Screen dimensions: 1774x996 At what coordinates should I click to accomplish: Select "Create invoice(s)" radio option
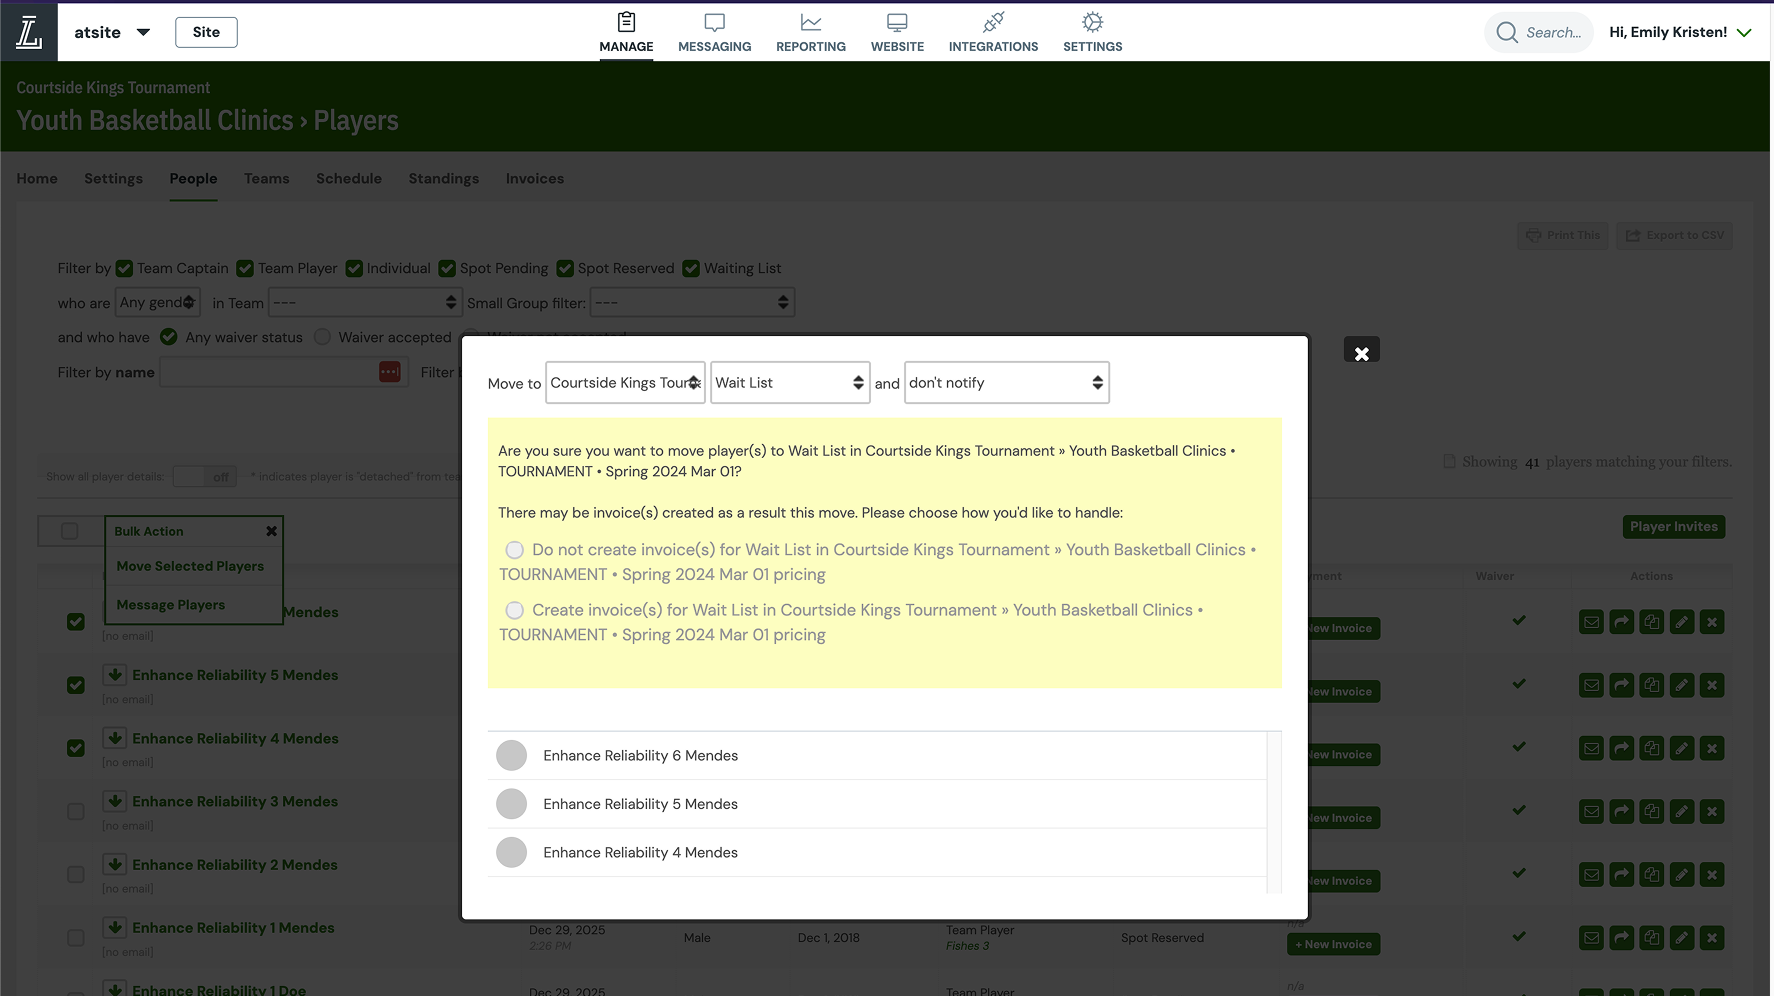click(515, 610)
